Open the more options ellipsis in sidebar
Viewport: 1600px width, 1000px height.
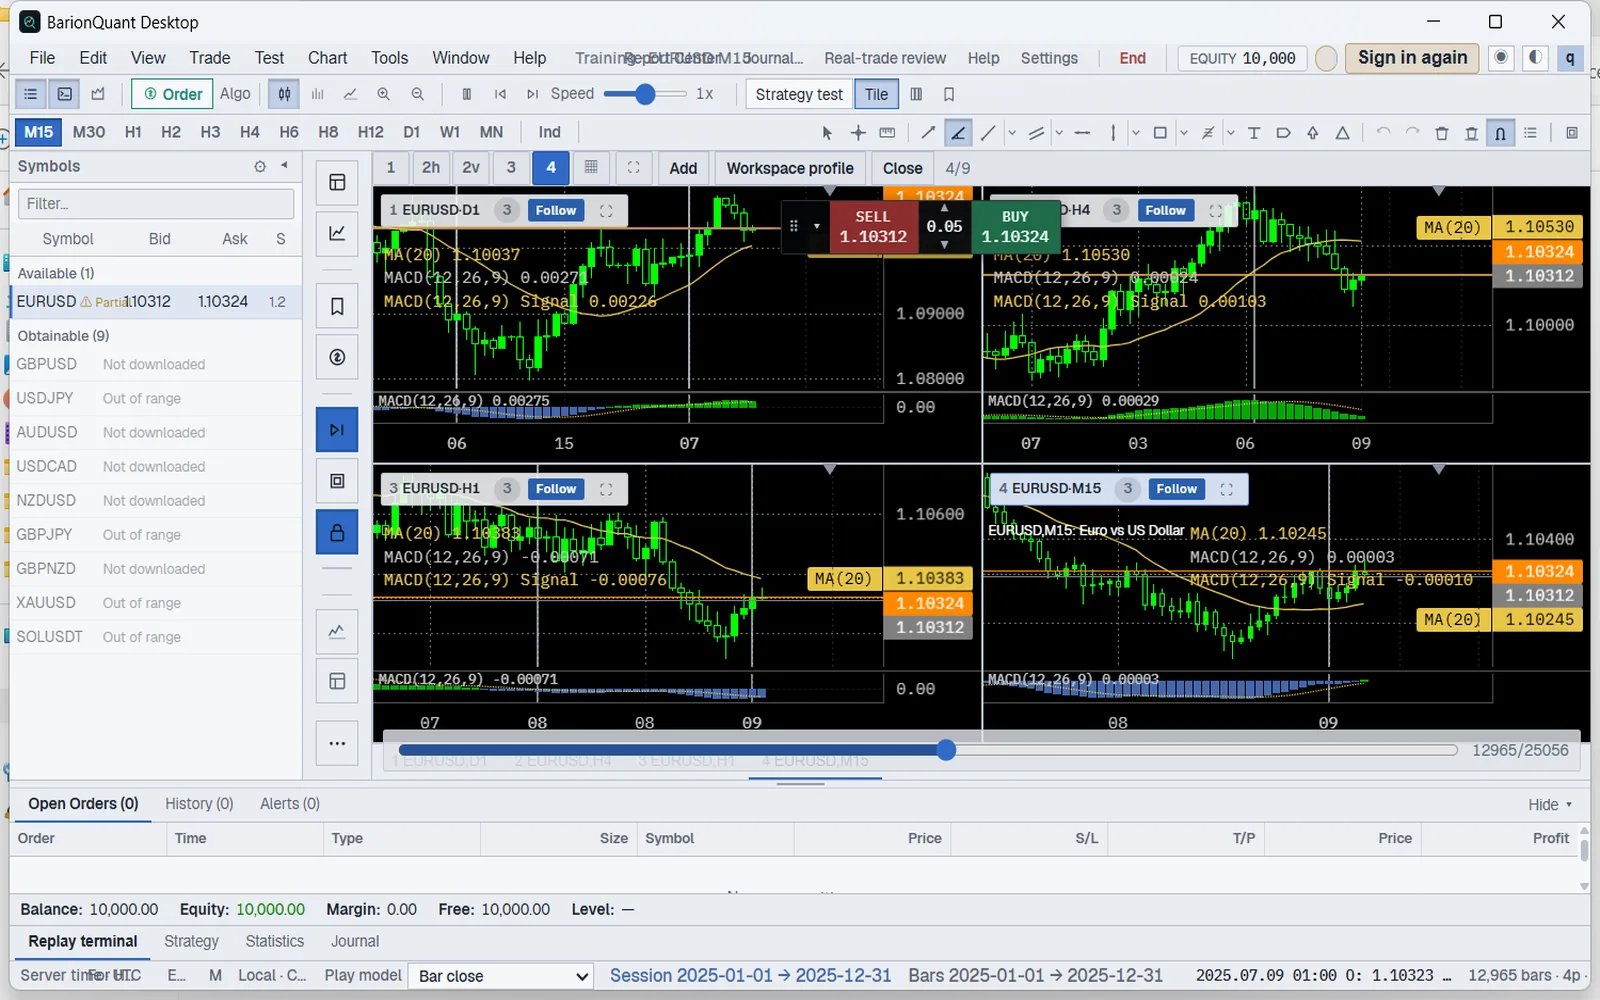coord(337,743)
